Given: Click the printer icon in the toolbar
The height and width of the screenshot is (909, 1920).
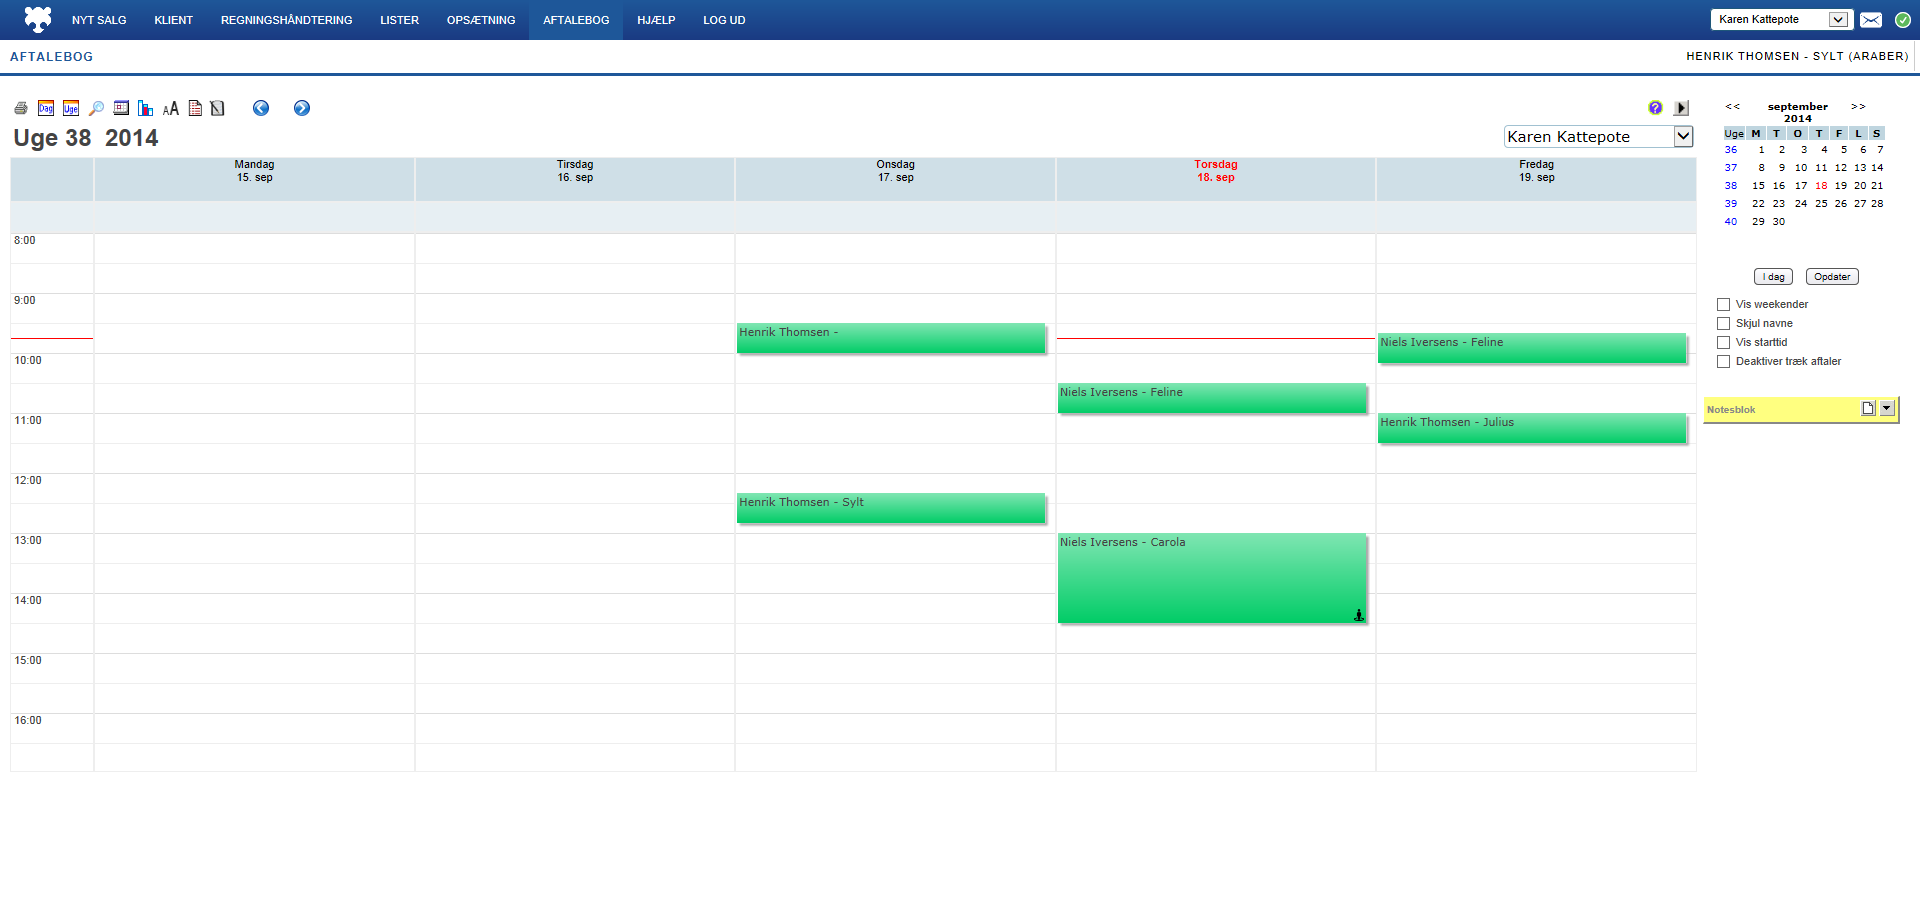Looking at the screenshot, I should (x=21, y=108).
